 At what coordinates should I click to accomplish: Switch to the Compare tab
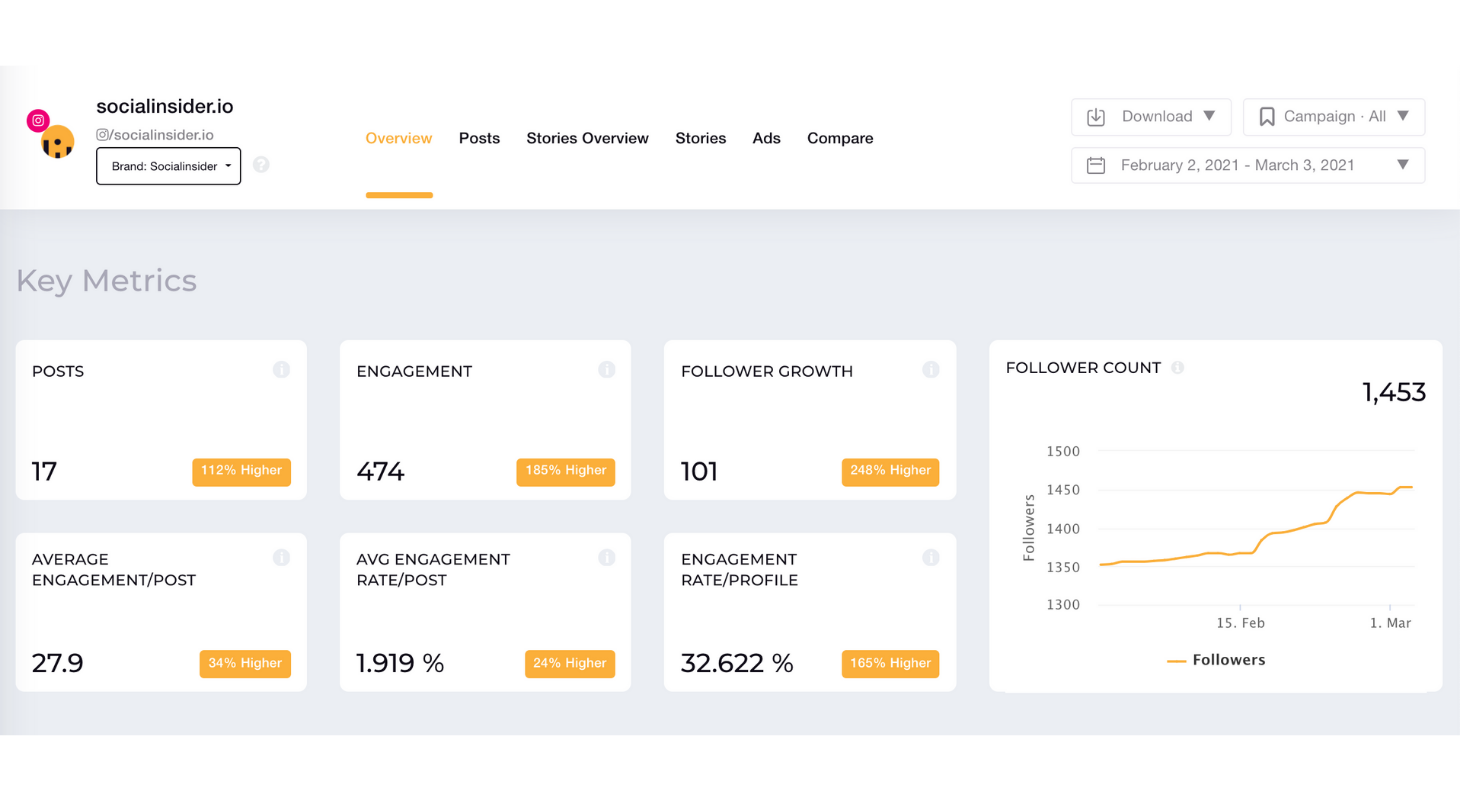coord(840,138)
